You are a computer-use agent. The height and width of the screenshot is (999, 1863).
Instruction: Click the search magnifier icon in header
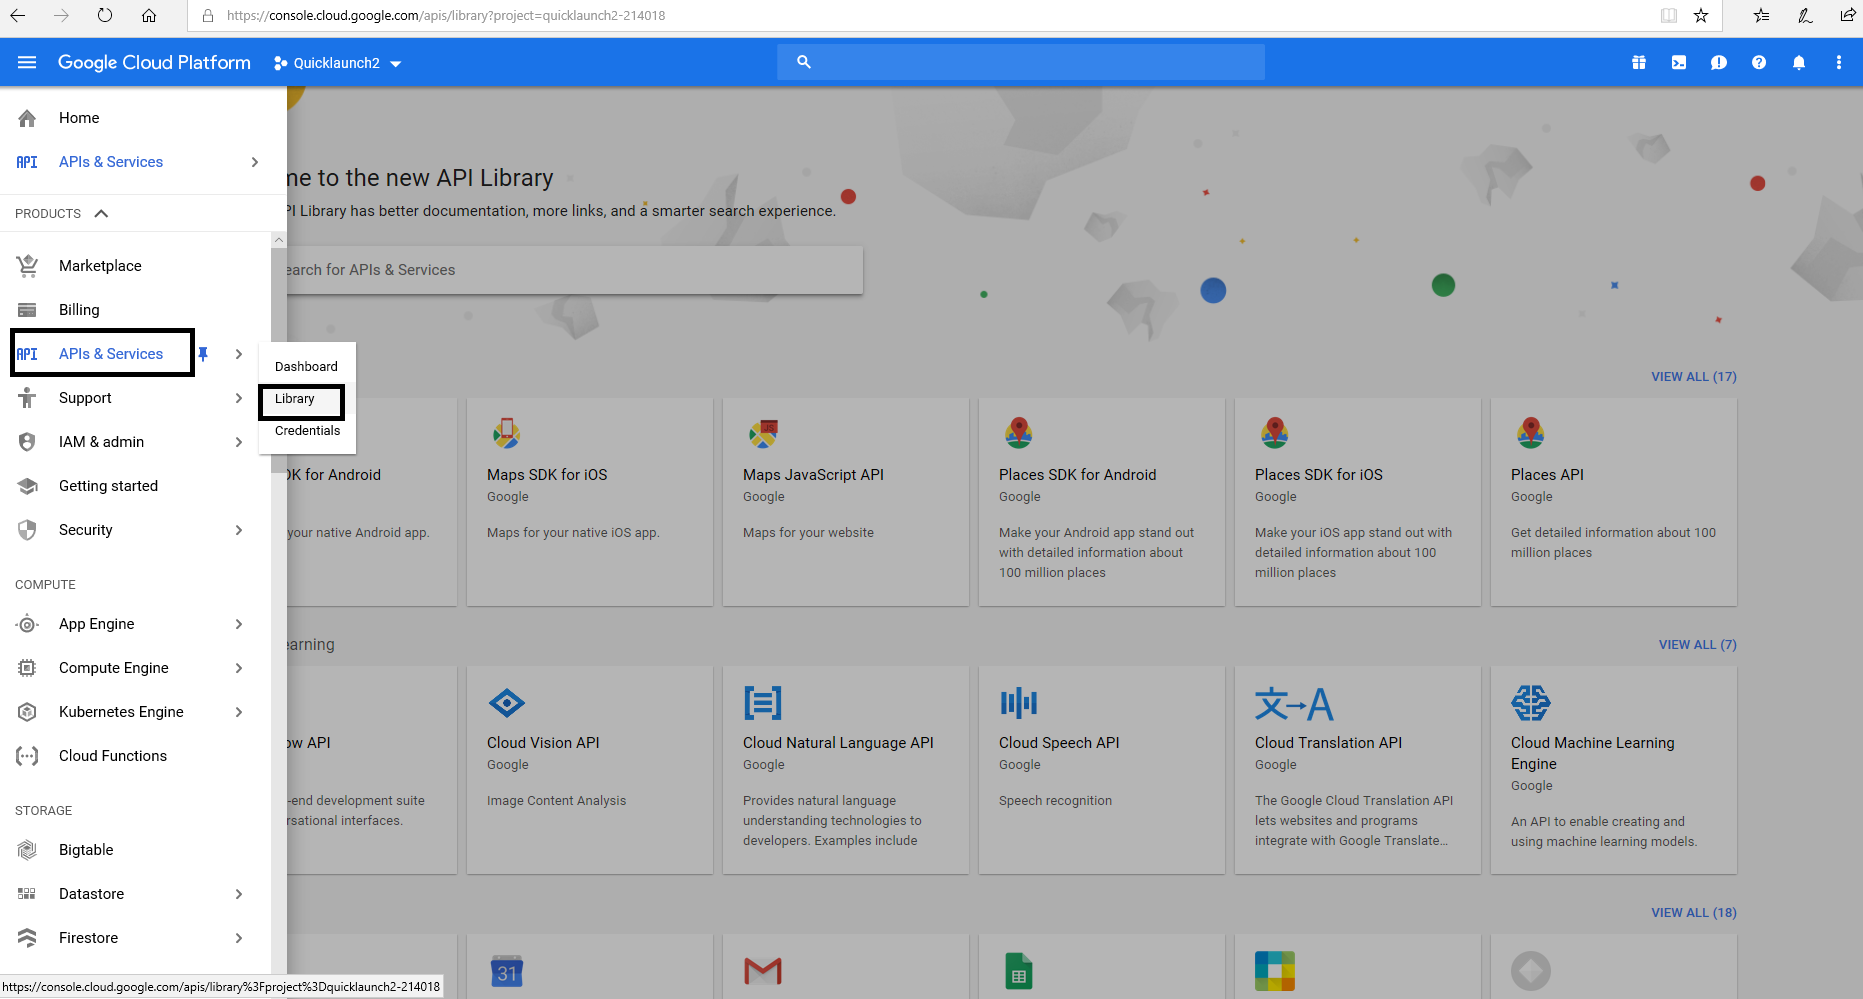pos(803,62)
